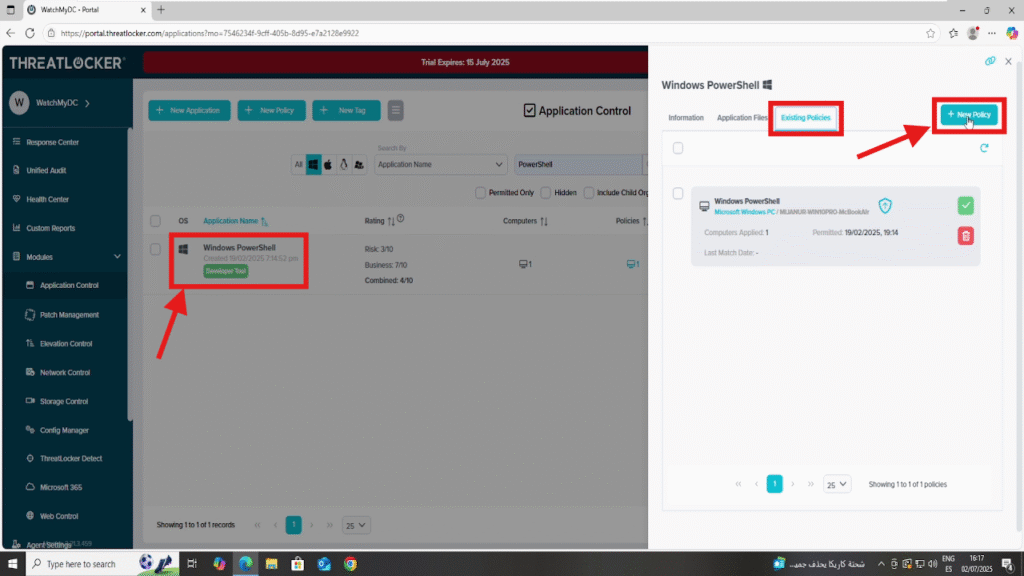
Task: Open Patch Management module
Action: 69,315
